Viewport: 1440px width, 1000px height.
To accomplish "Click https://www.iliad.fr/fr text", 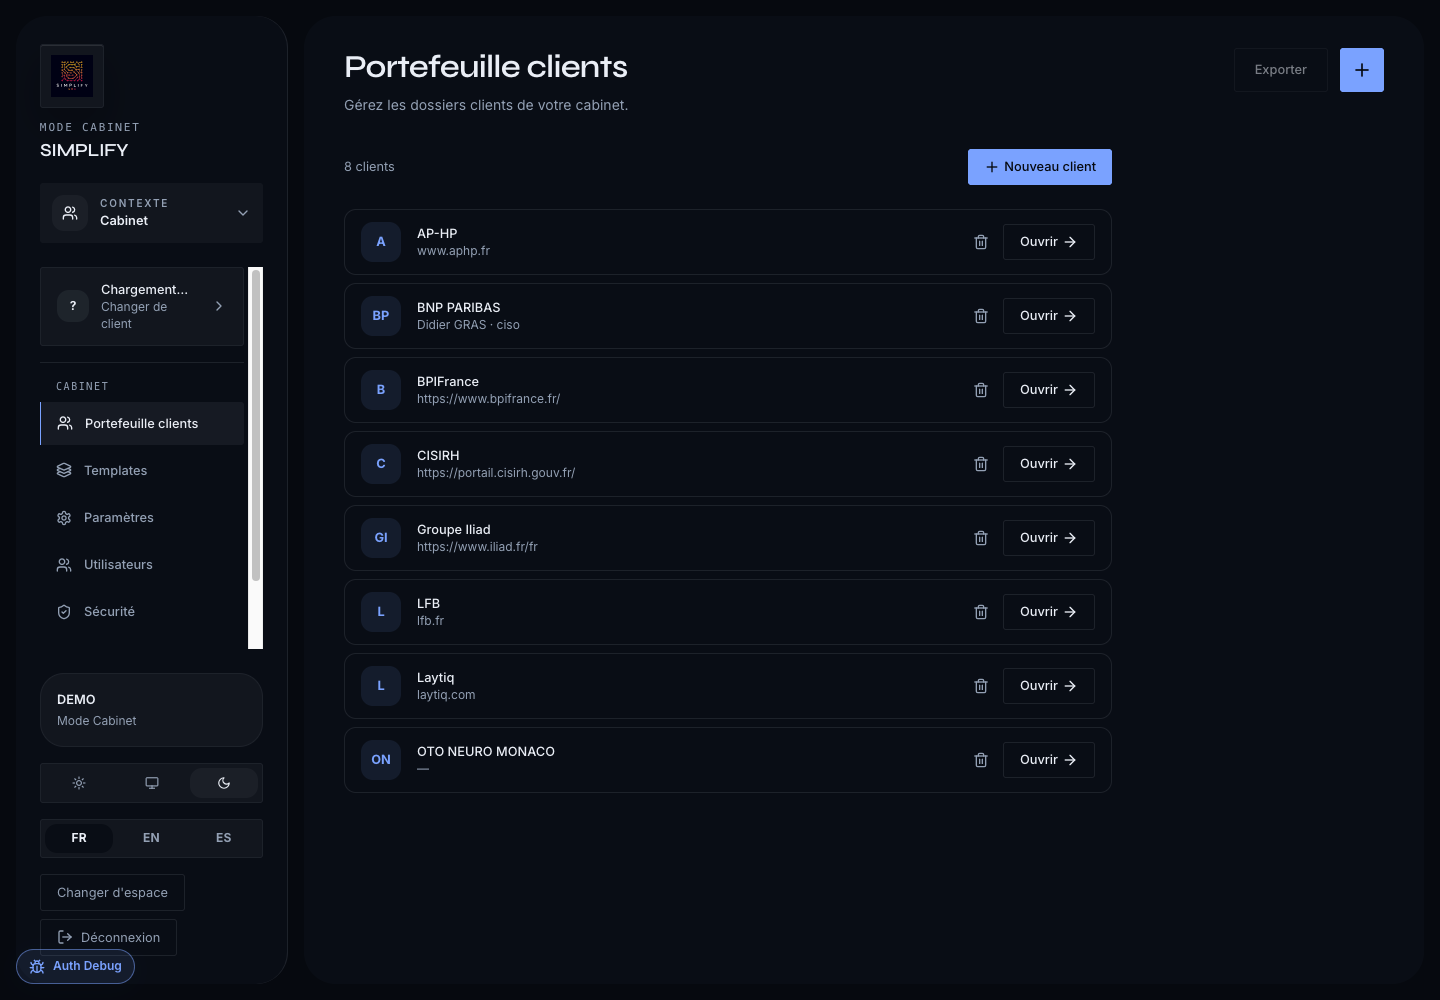I will (x=477, y=547).
